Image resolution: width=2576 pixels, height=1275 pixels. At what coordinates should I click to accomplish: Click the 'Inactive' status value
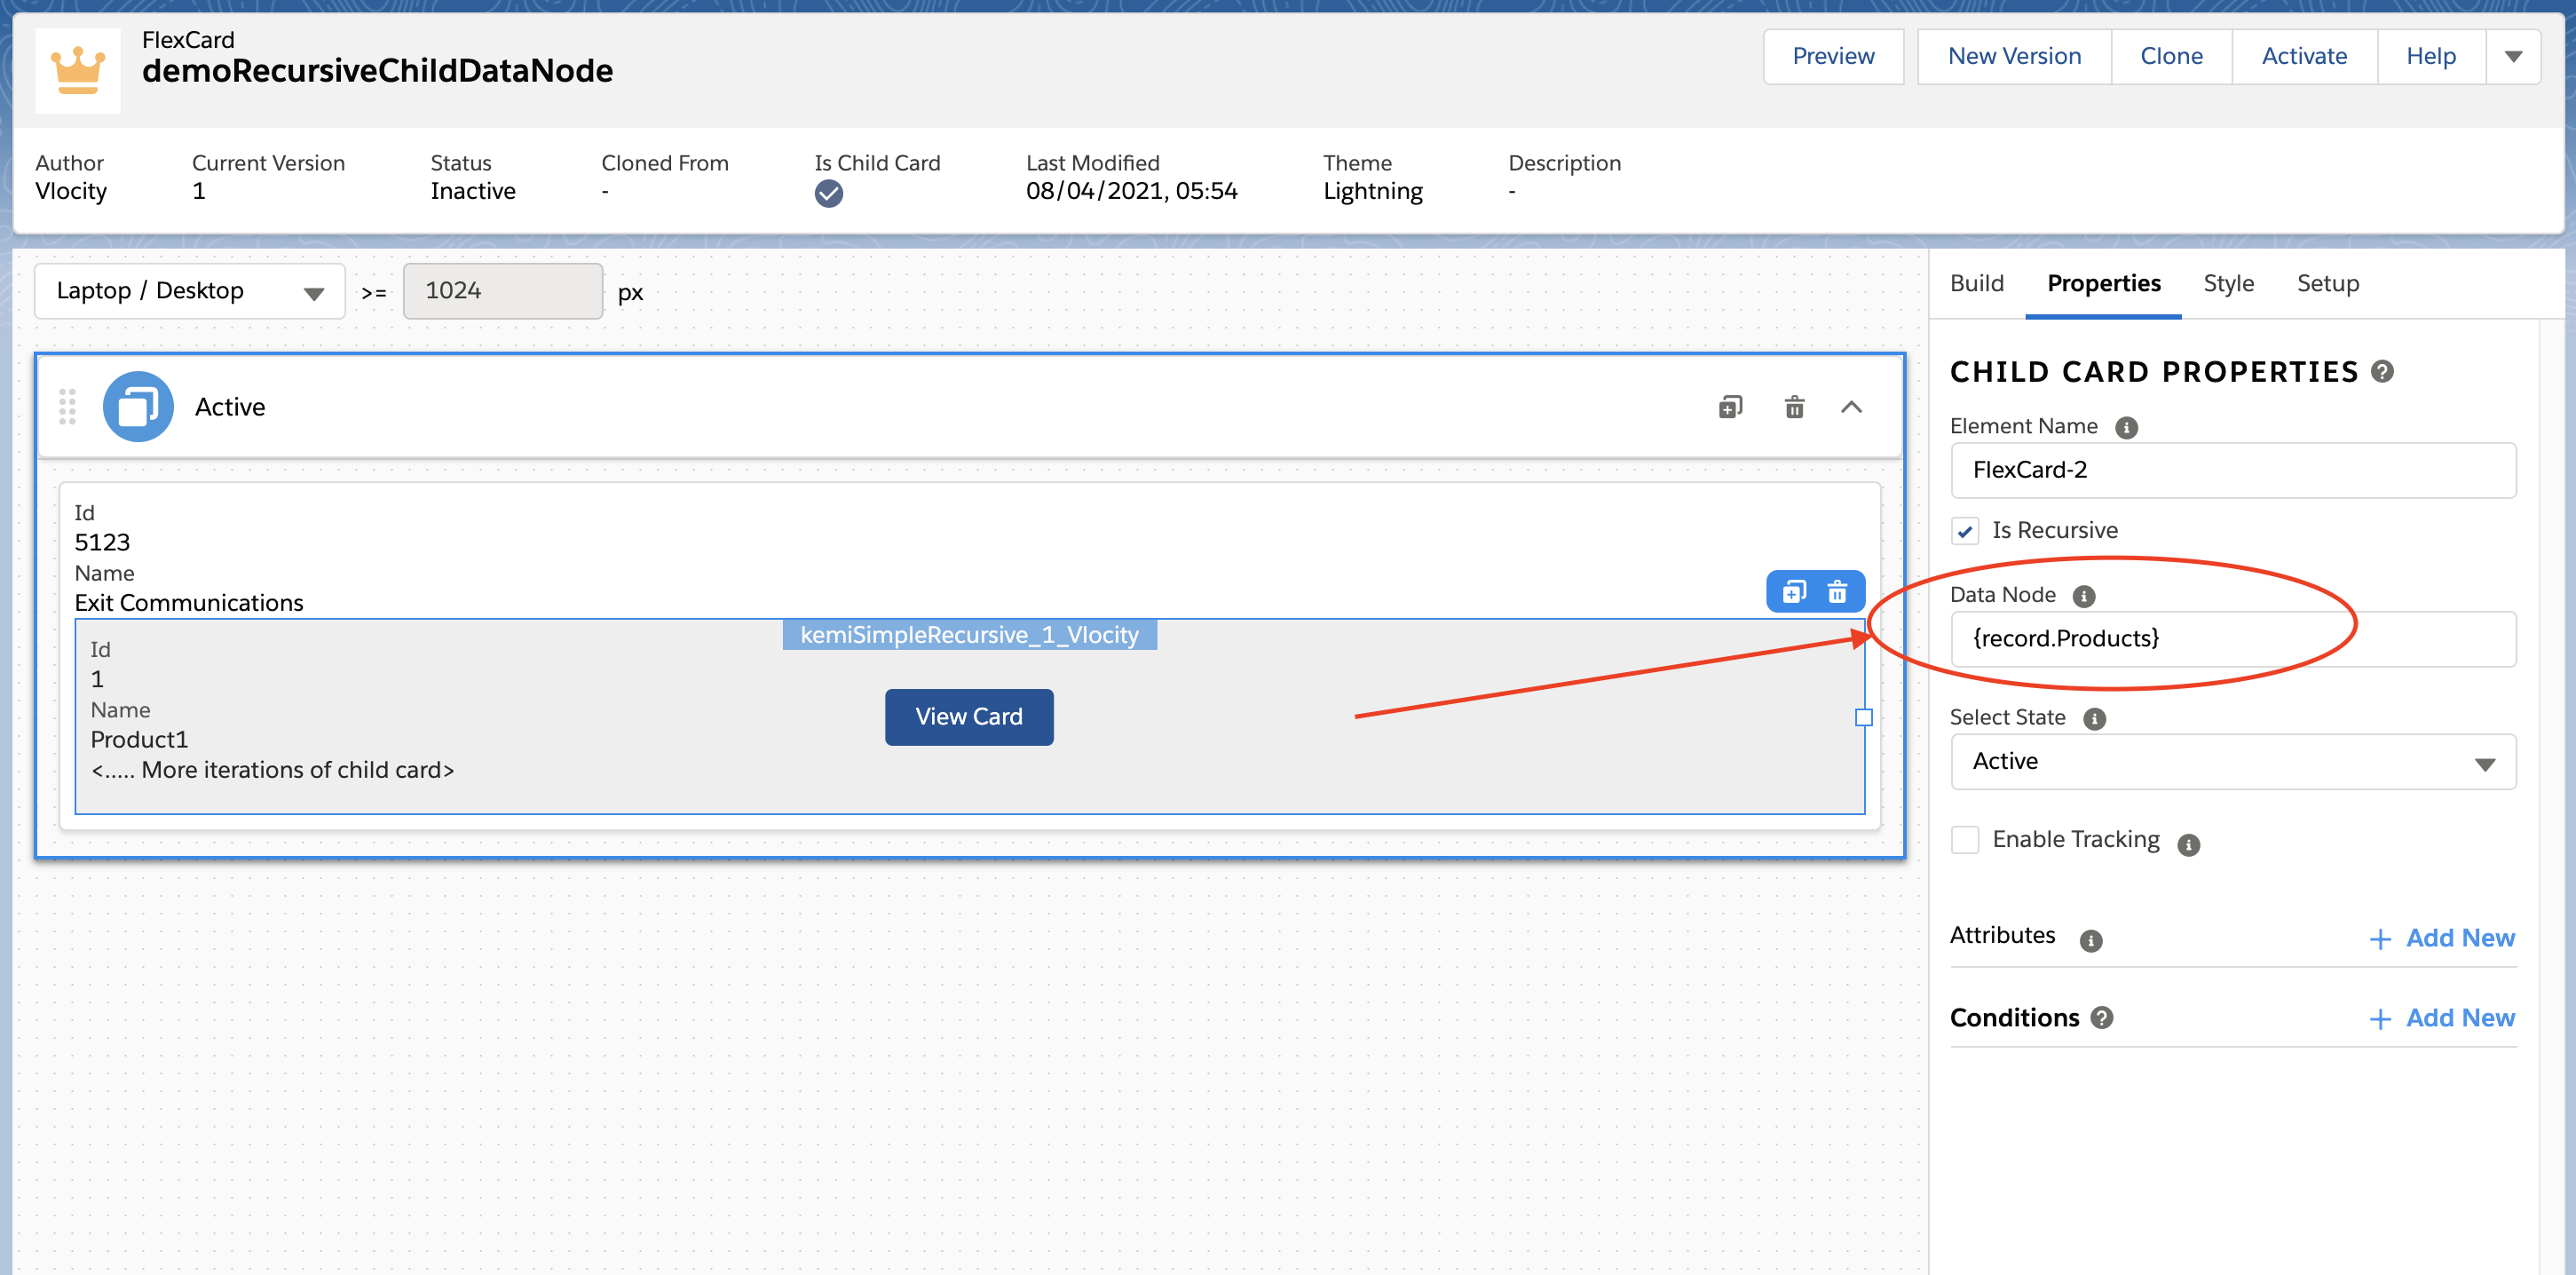(473, 191)
